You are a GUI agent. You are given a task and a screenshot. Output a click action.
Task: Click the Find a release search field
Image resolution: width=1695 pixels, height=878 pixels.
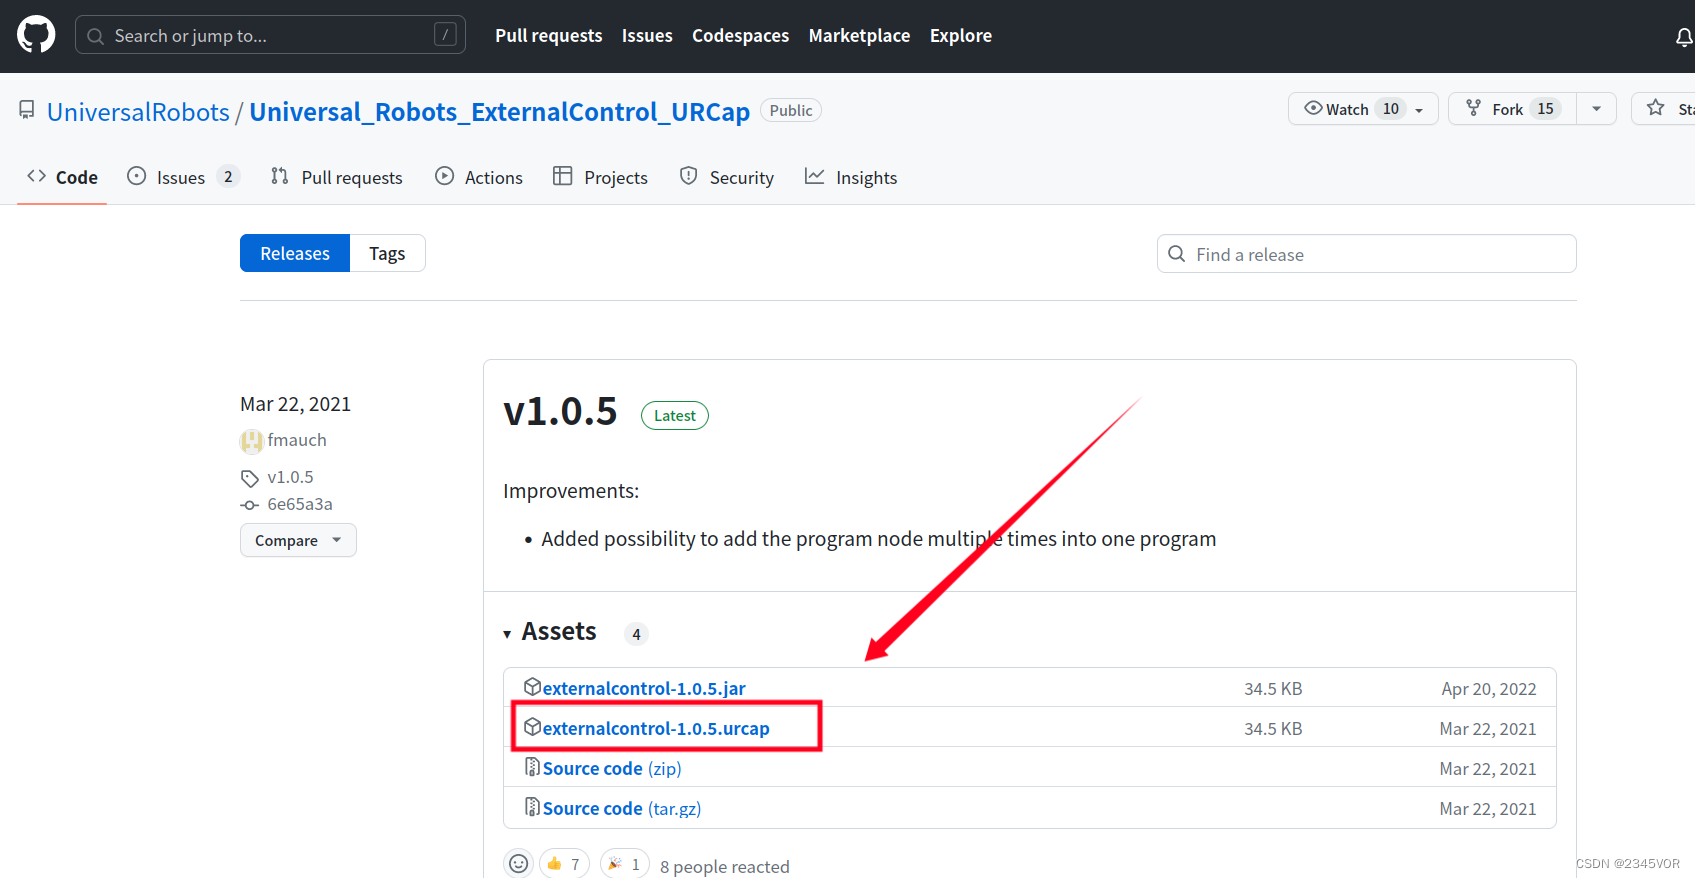pos(1367,254)
